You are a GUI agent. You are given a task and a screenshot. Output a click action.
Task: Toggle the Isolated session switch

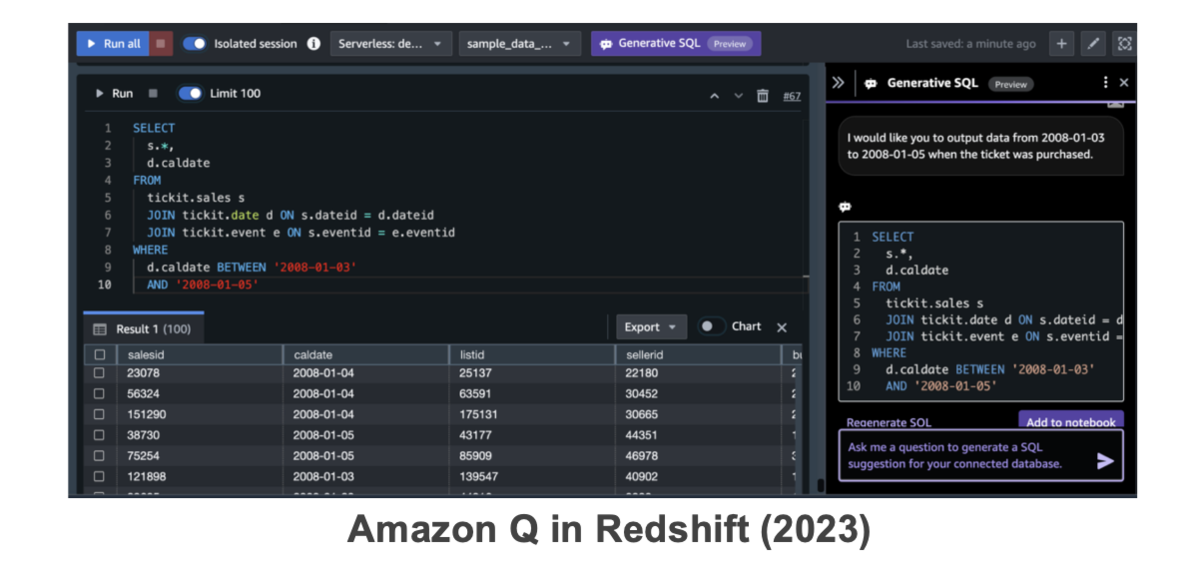(x=195, y=44)
